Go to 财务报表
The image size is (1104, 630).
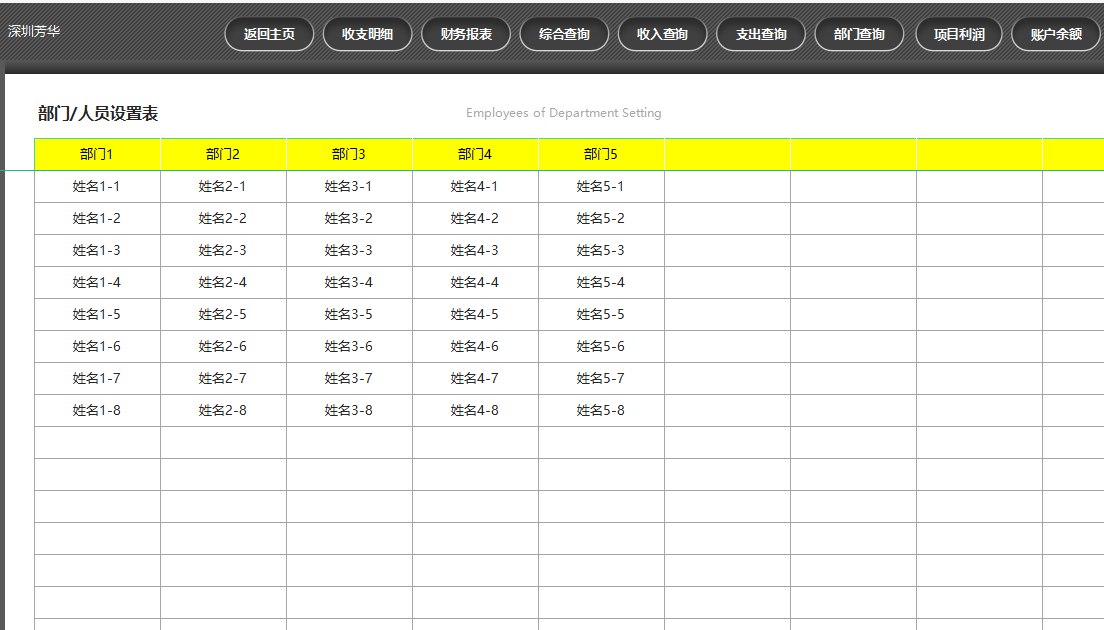pos(466,34)
